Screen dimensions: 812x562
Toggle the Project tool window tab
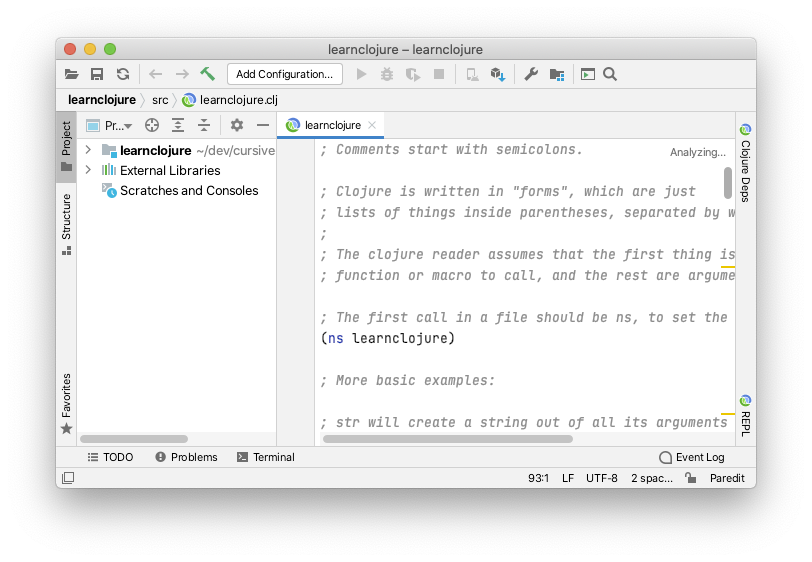point(66,147)
